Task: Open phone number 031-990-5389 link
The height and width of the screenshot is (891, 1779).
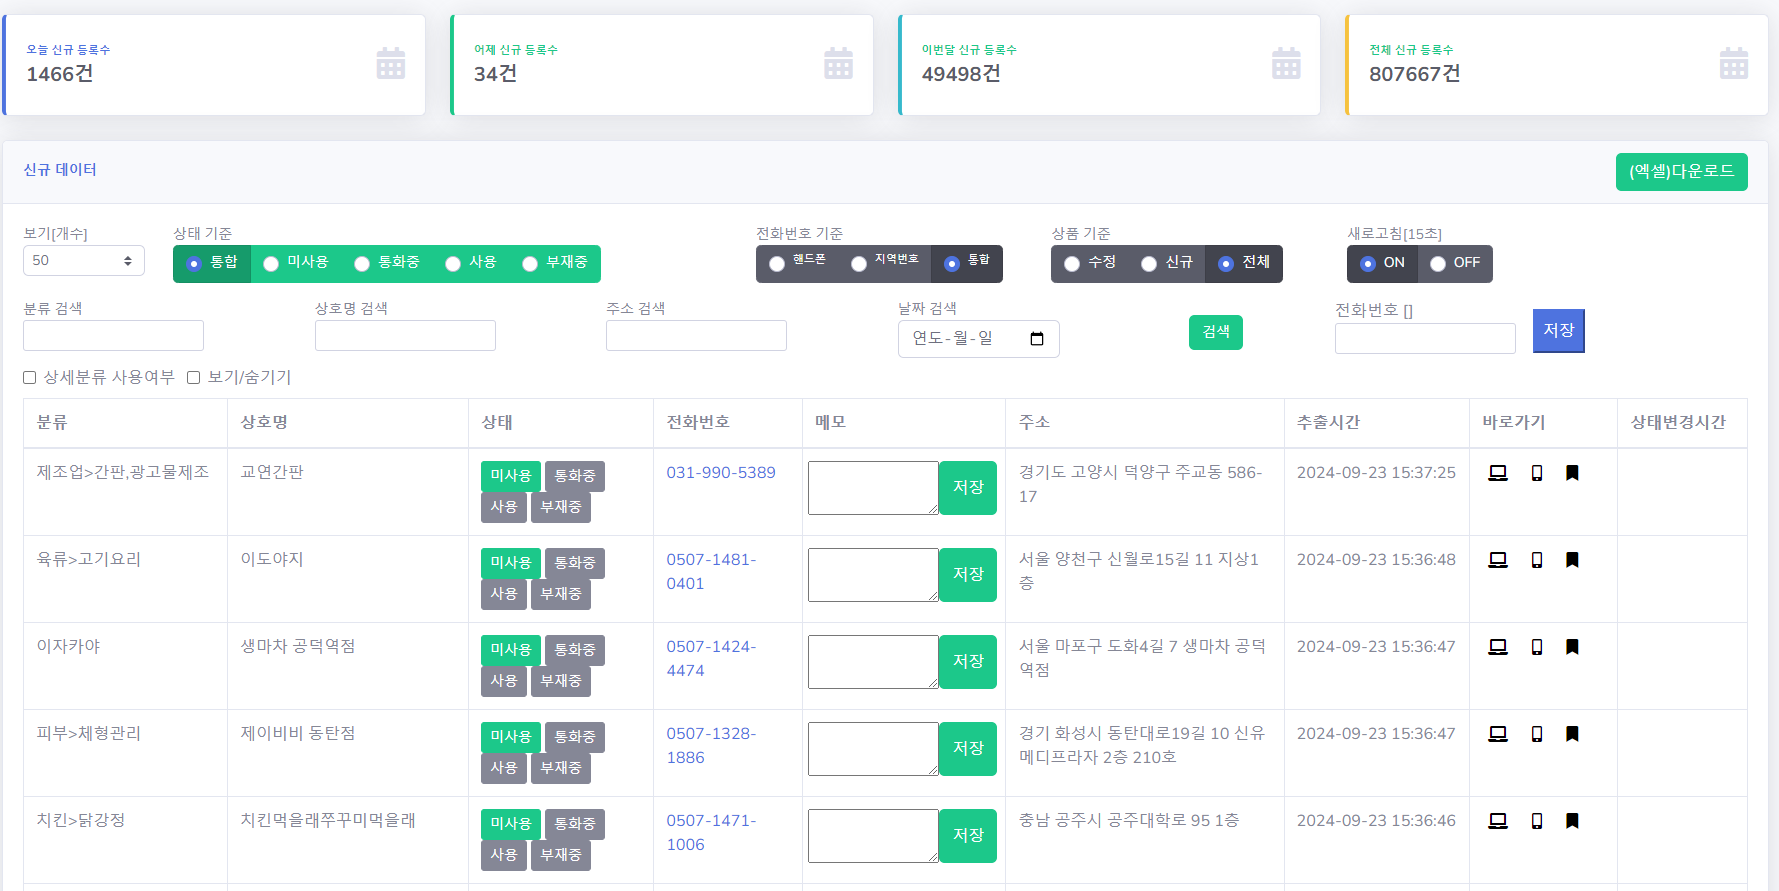Action: click(720, 473)
